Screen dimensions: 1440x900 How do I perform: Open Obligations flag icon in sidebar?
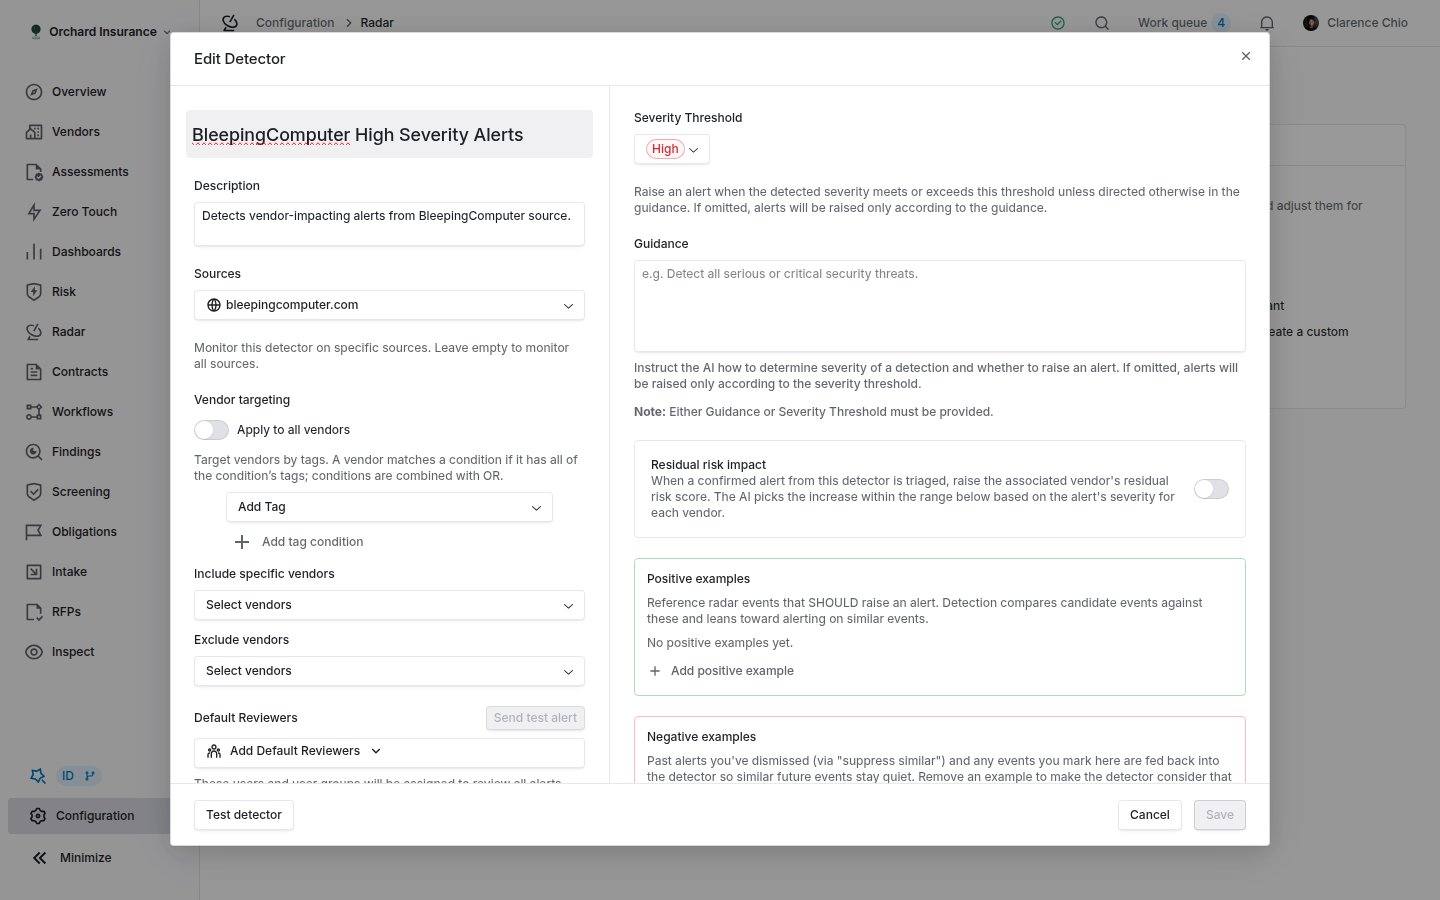34,532
